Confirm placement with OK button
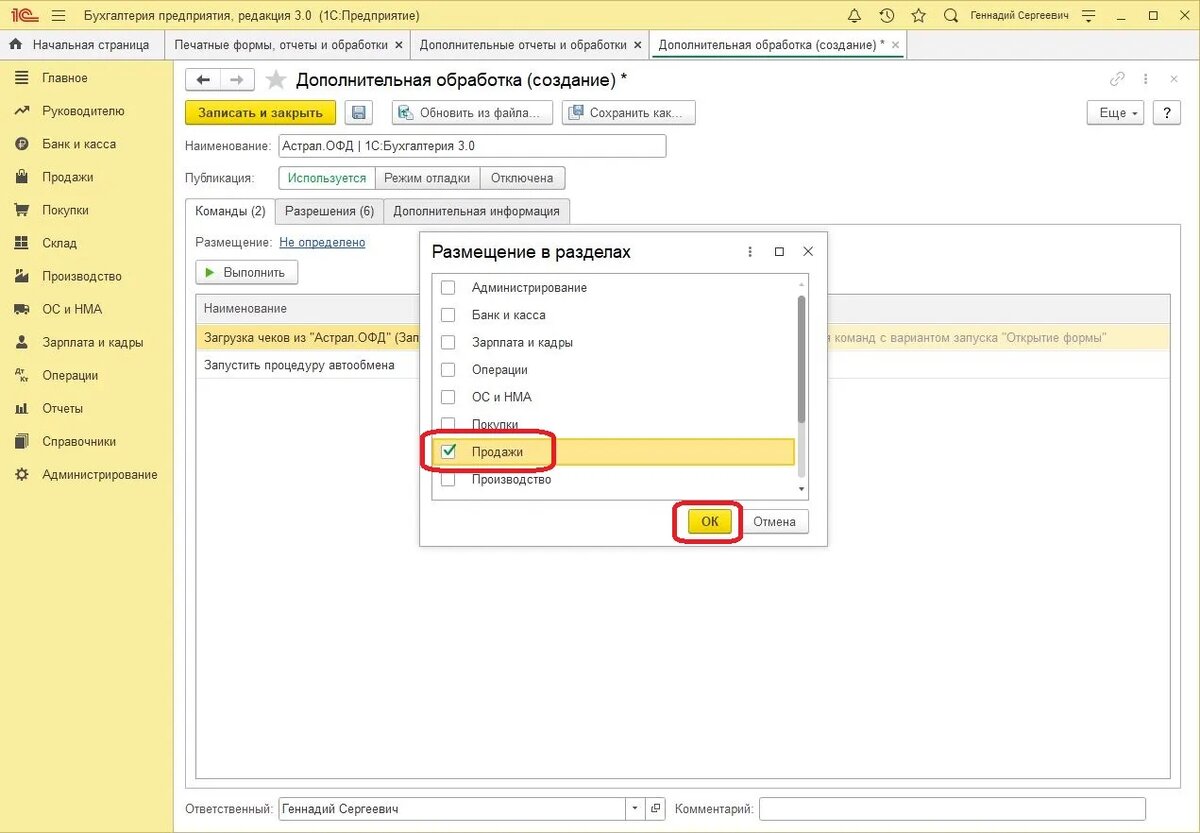This screenshot has width=1200, height=833. tap(710, 521)
